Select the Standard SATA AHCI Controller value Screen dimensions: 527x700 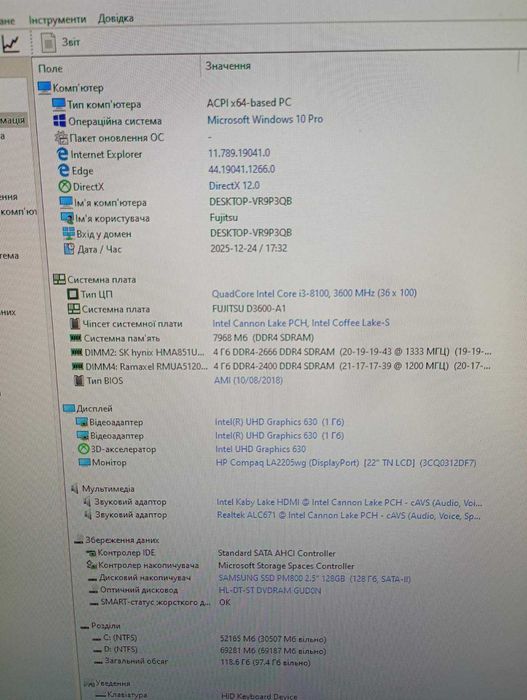(276, 553)
